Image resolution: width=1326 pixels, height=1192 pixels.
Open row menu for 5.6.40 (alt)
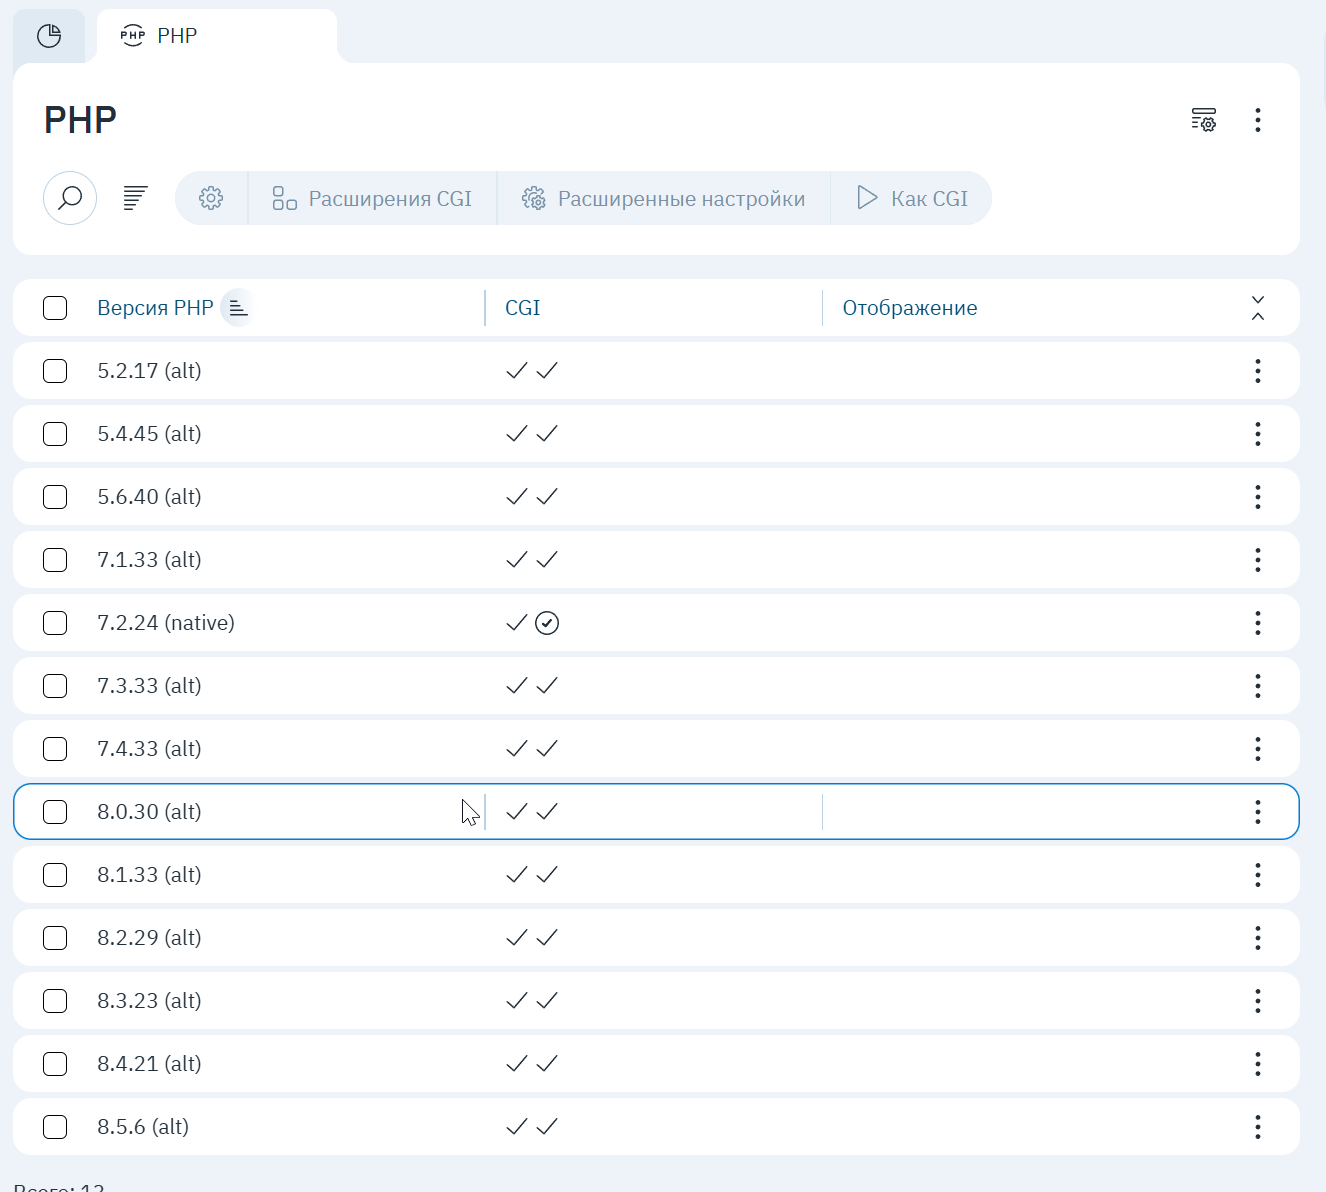(1258, 497)
